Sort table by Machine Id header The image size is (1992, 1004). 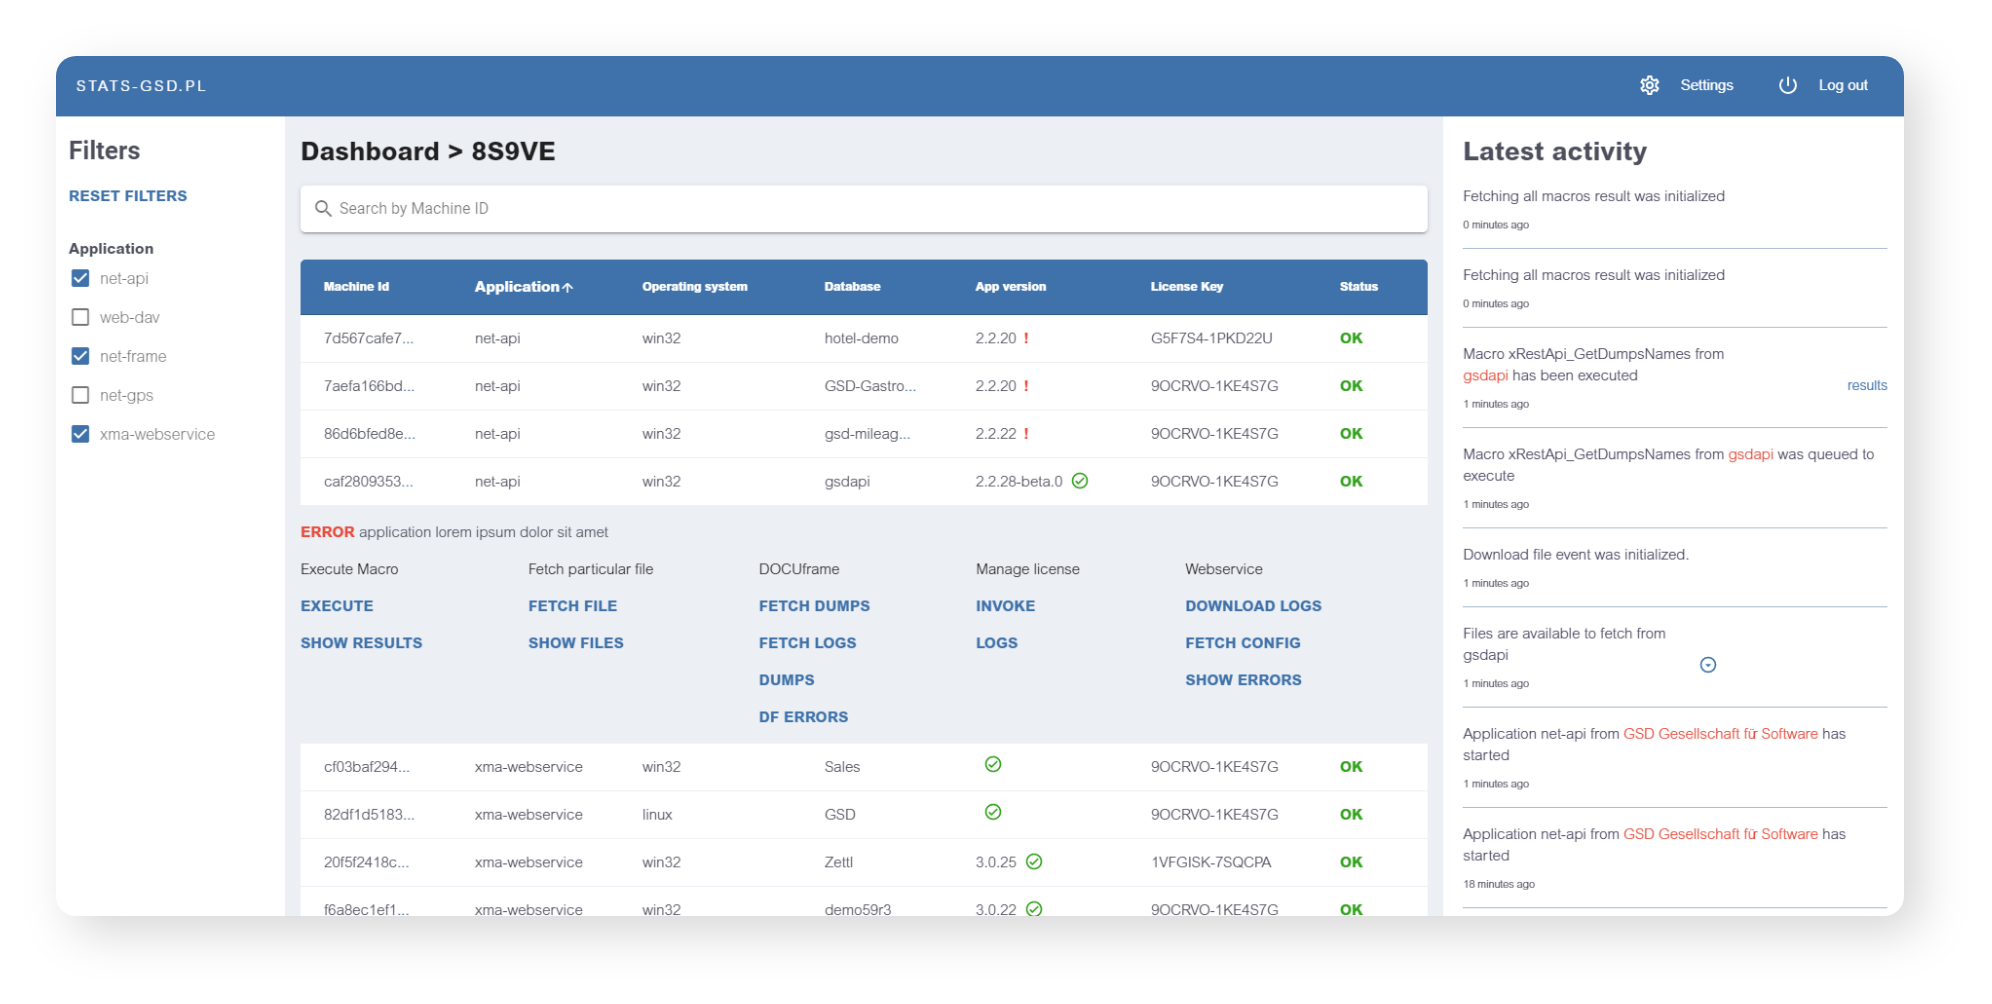click(x=356, y=287)
